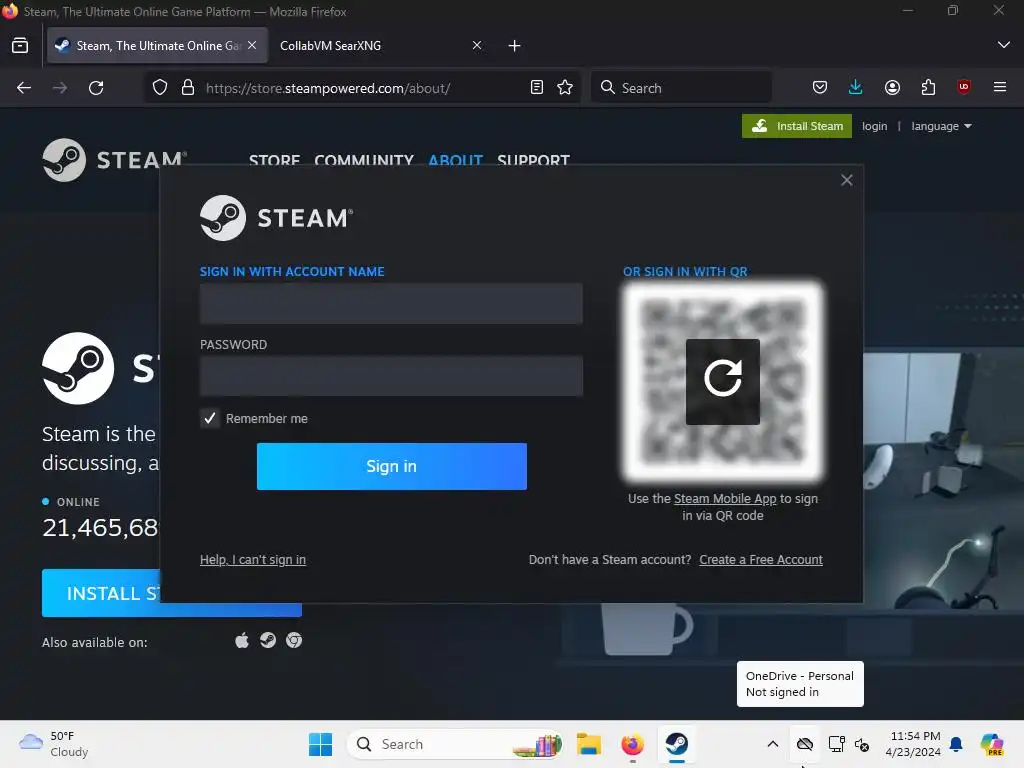Open the network and volume tray icons

click(x=848, y=744)
